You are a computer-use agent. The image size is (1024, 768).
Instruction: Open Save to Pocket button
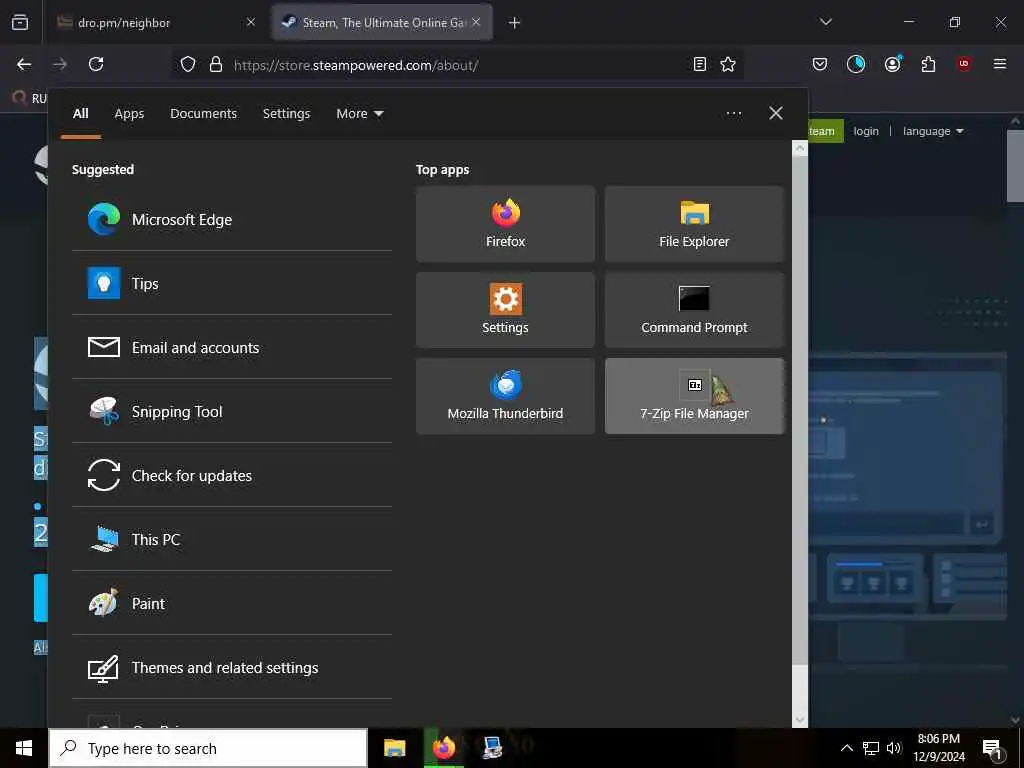820,64
